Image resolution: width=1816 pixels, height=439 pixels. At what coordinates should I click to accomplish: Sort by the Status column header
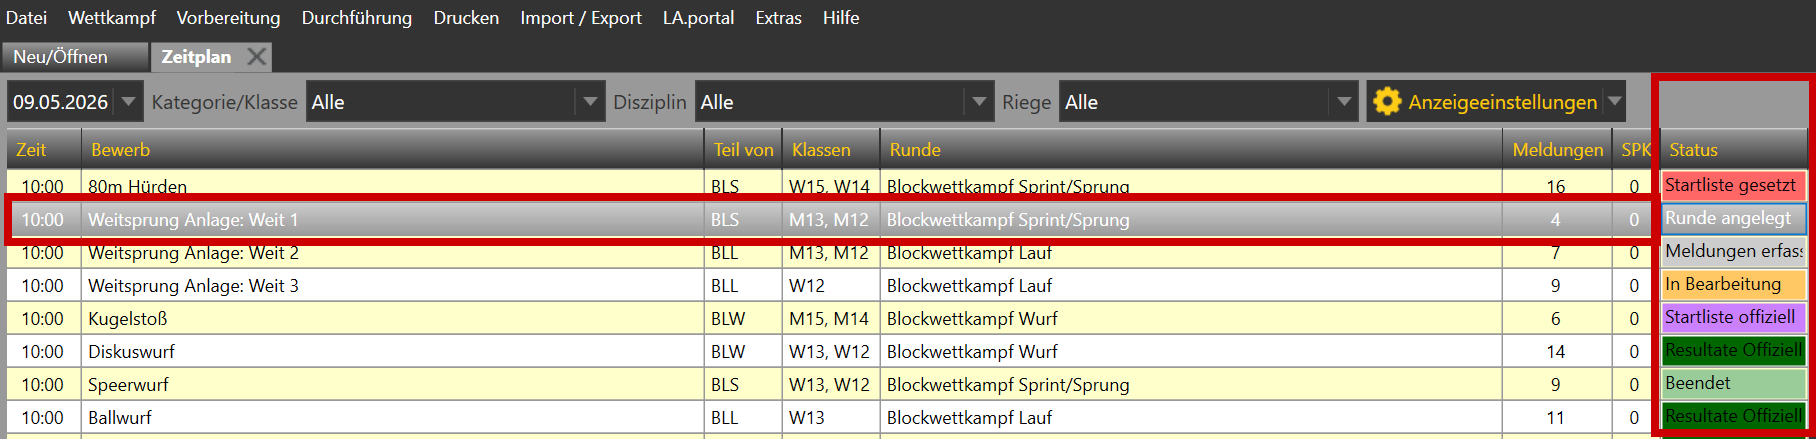pos(1734,150)
